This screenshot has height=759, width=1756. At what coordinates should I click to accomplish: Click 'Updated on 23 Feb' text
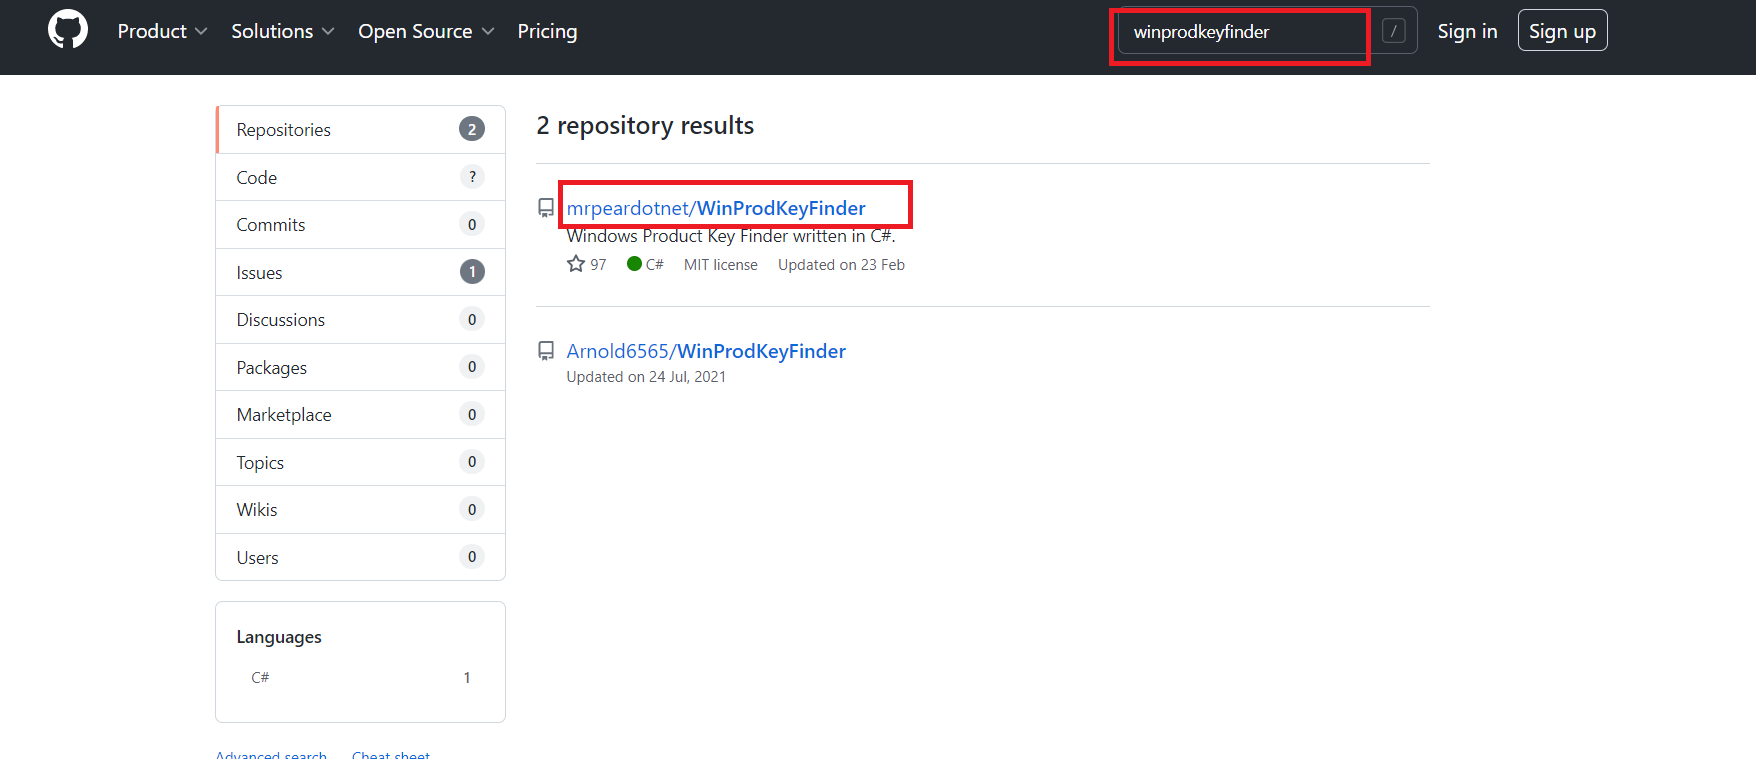coord(841,265)
